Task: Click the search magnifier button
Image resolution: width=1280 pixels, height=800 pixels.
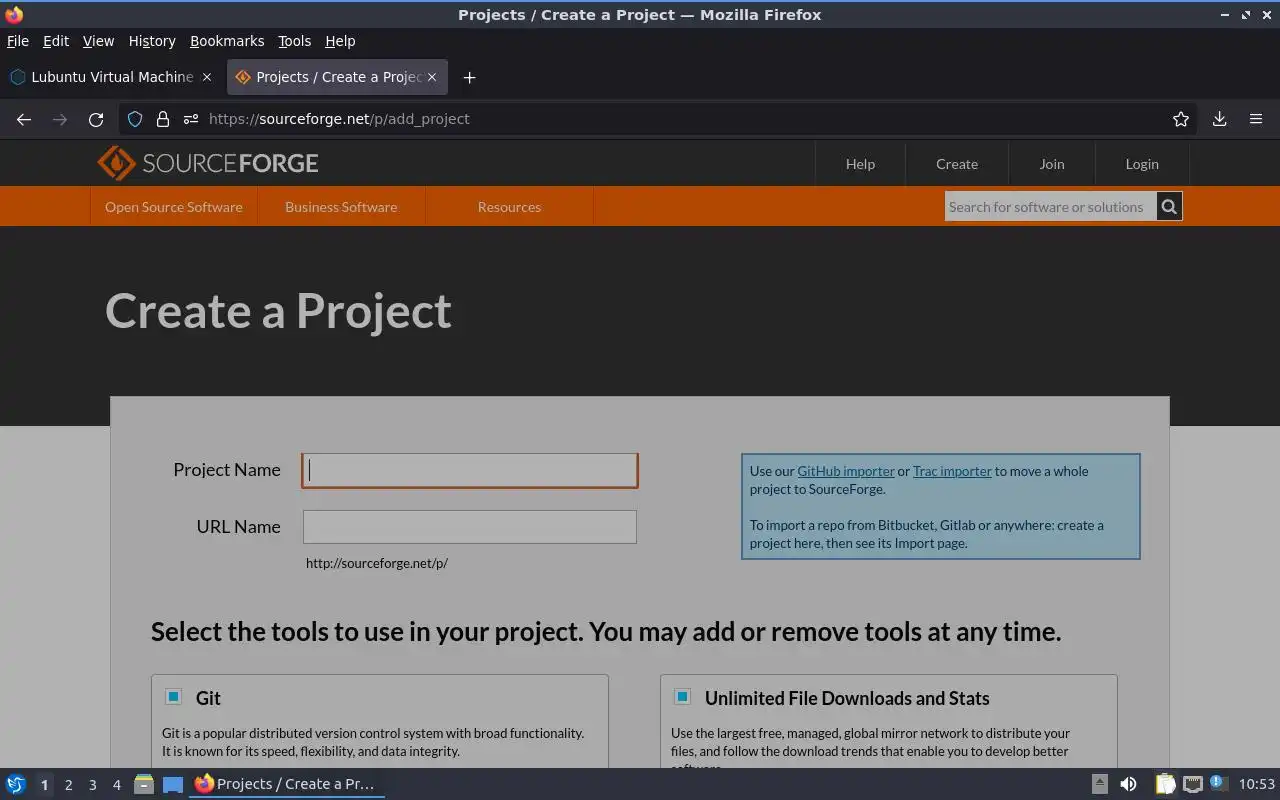Action: (x=1169, y=206)
